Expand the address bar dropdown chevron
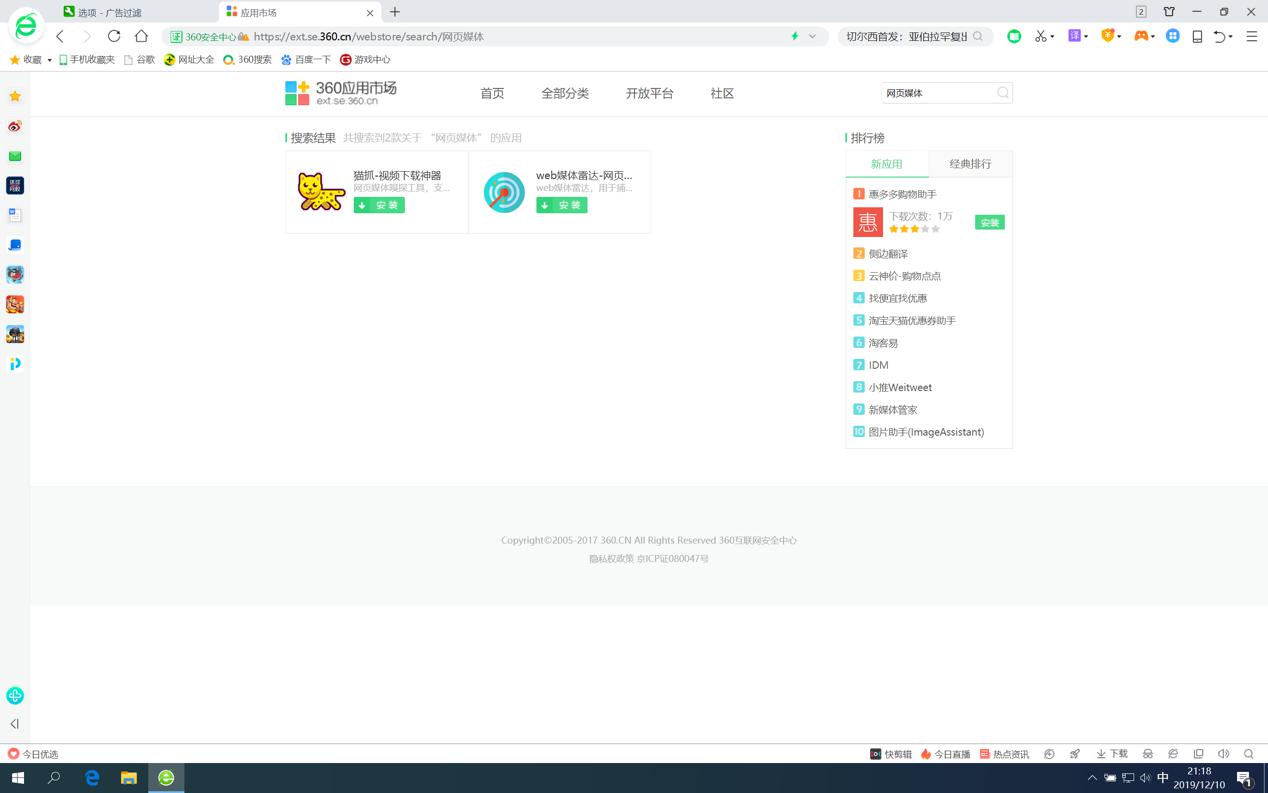Viewport: 1268px width, 793px height. coord(812,36)
